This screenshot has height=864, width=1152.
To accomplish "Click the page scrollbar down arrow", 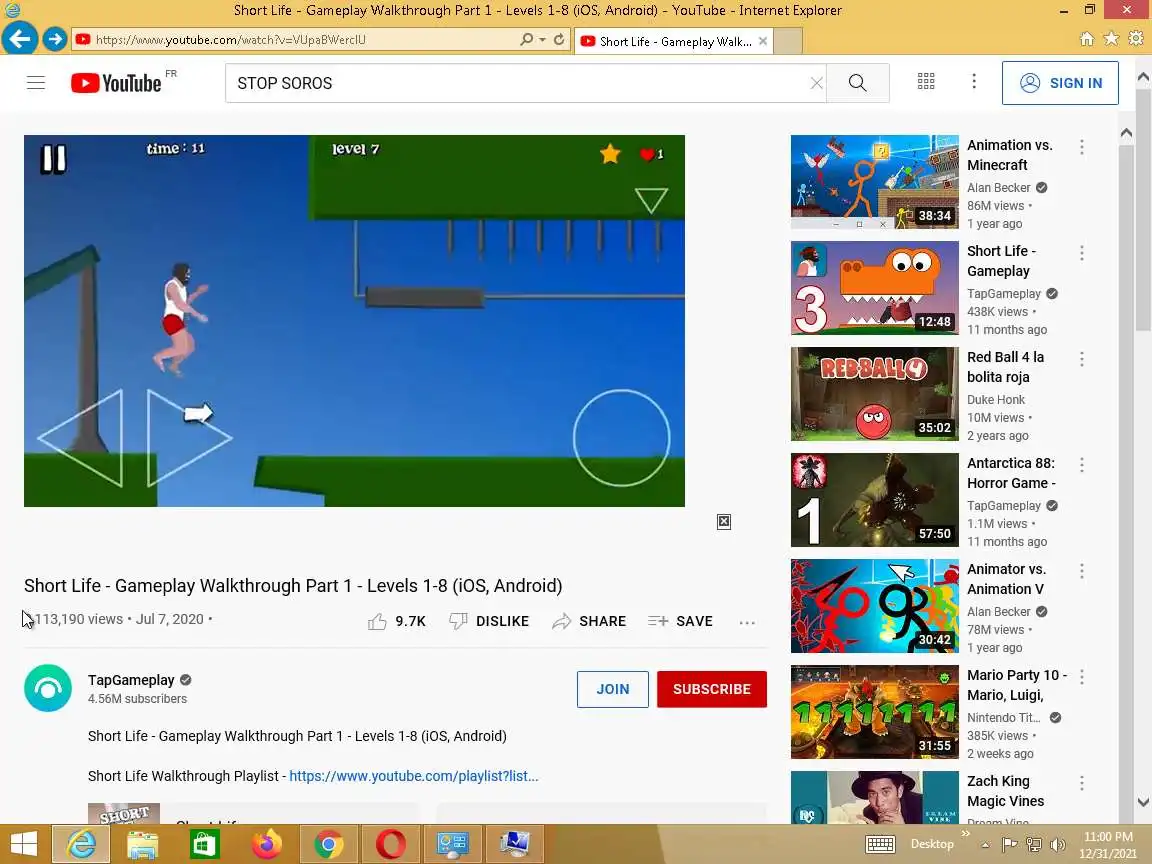I will click(x=1143, y=802).
